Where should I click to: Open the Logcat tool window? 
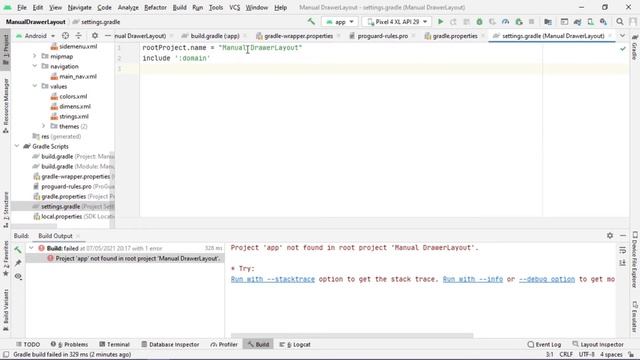[295, 344]
